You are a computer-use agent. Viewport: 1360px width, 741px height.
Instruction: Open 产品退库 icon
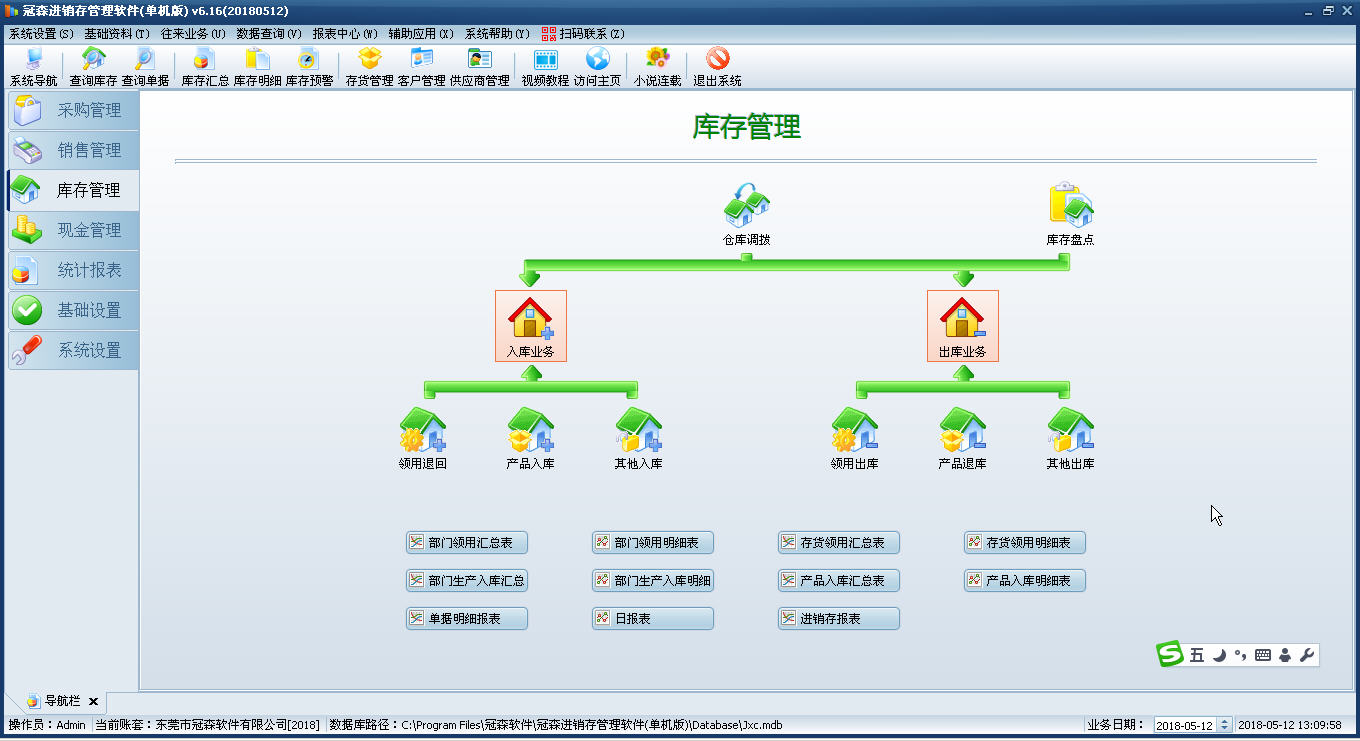coord(963,438)
